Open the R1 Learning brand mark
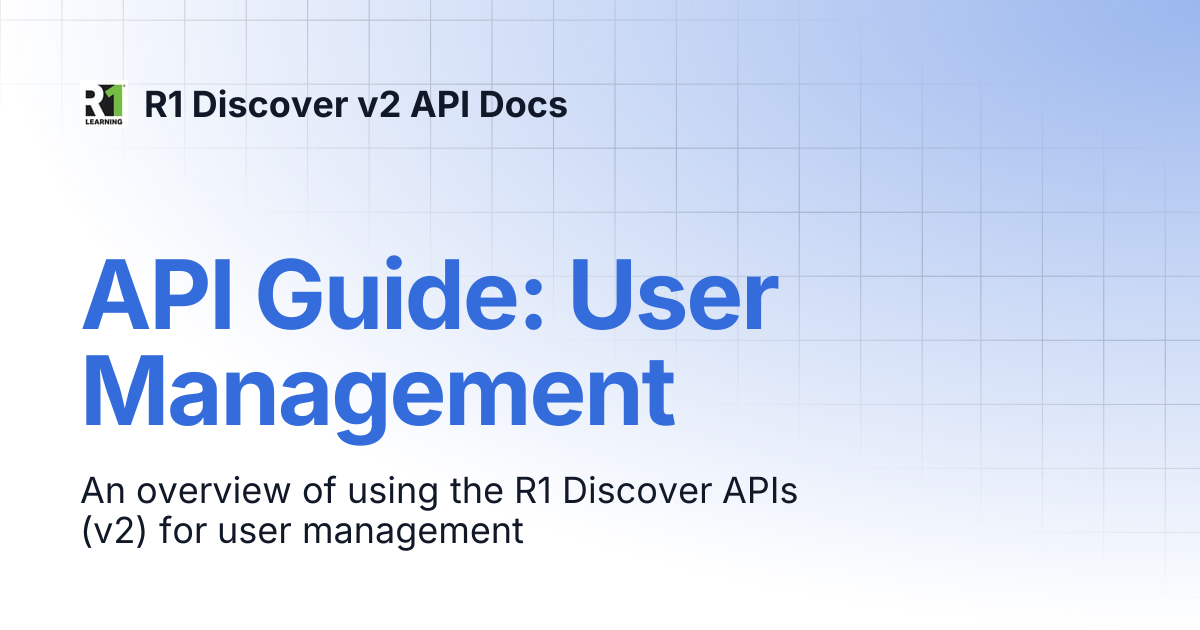This screenshot has height=630, width=1200. [104, 104]
